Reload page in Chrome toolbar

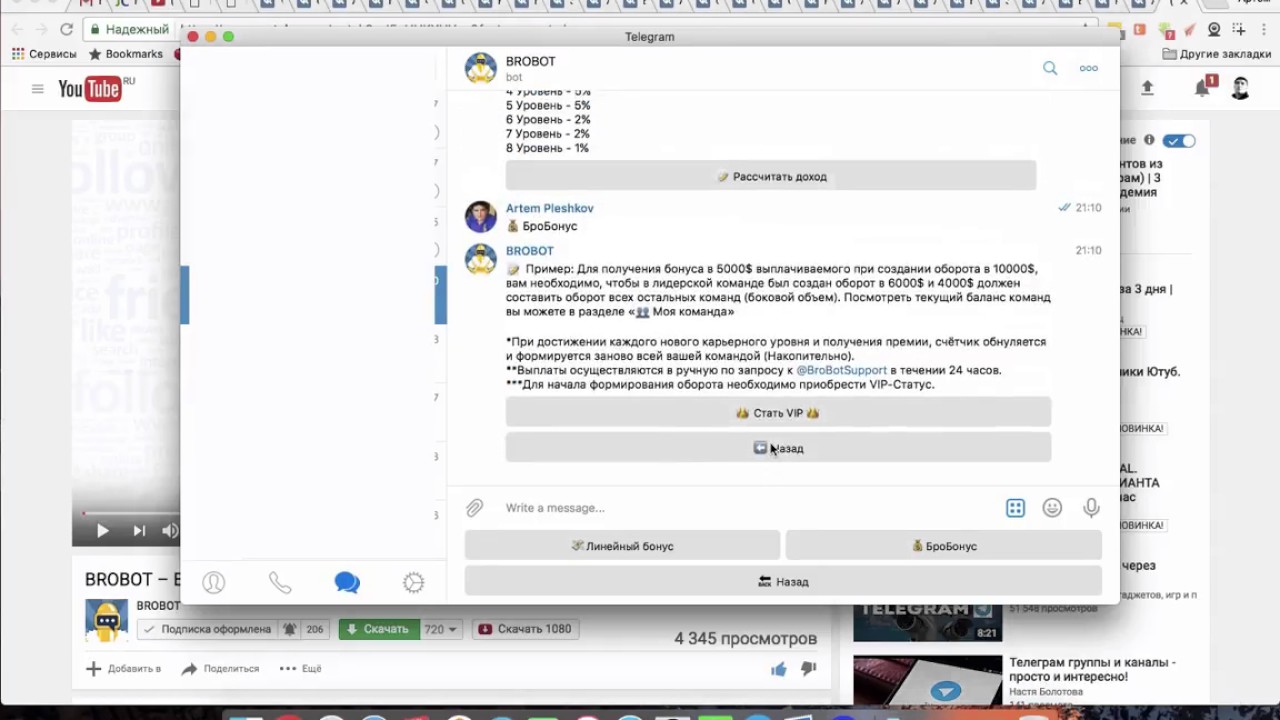[x=67, y=29]
